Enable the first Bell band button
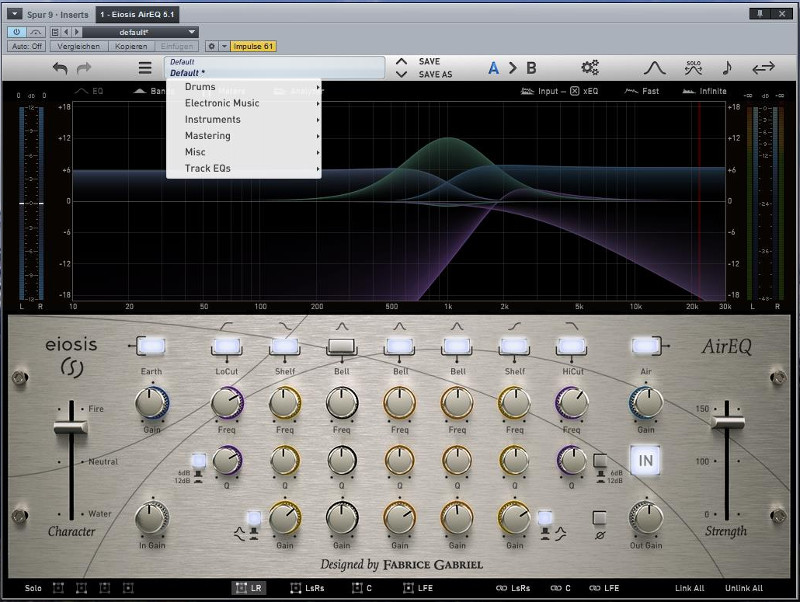The image size is (800, 602). point(342,346)
